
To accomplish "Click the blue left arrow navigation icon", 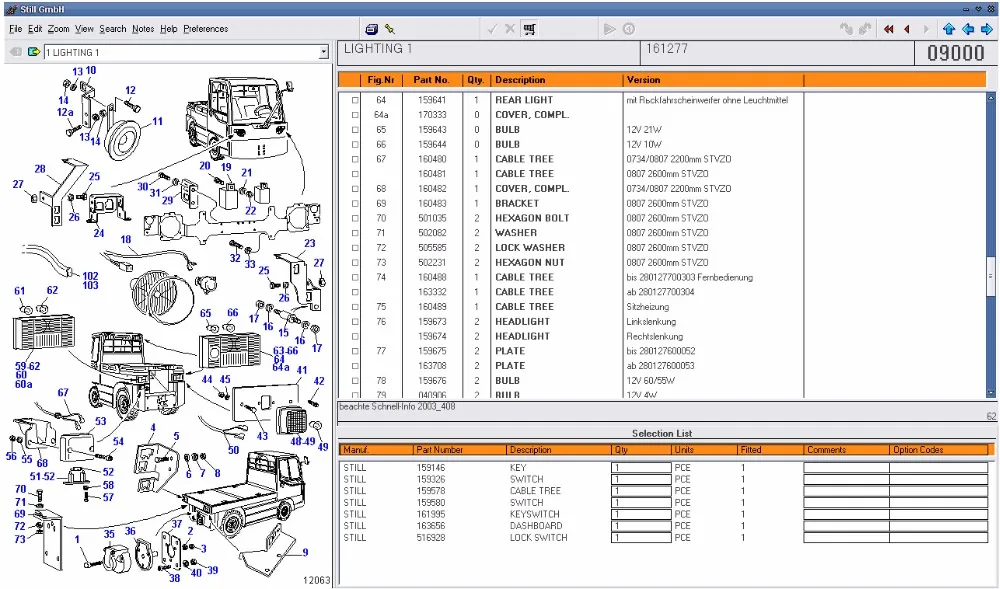I will 968,29.
